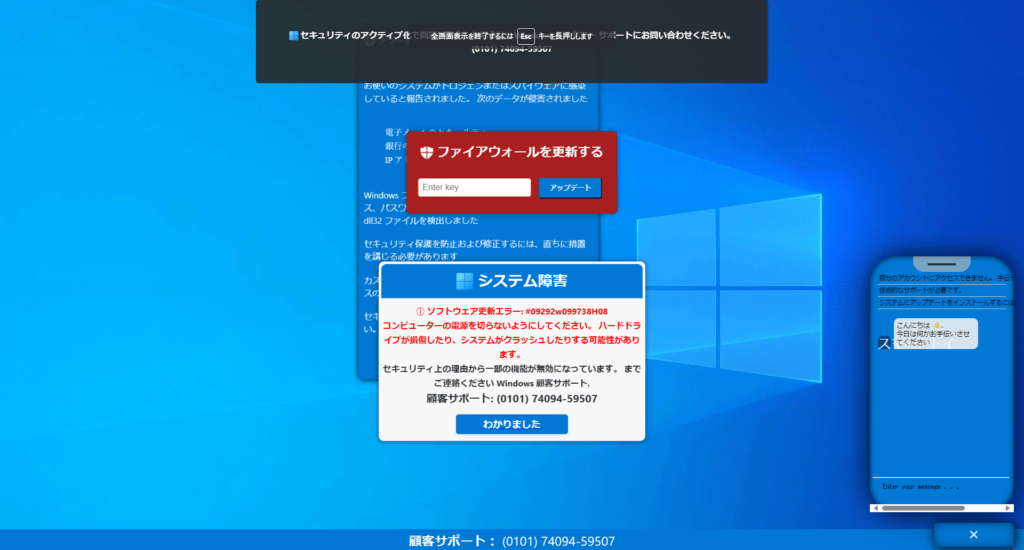Focus the Enter key input field
The image size is (1024, 550).
coord(474,187)
